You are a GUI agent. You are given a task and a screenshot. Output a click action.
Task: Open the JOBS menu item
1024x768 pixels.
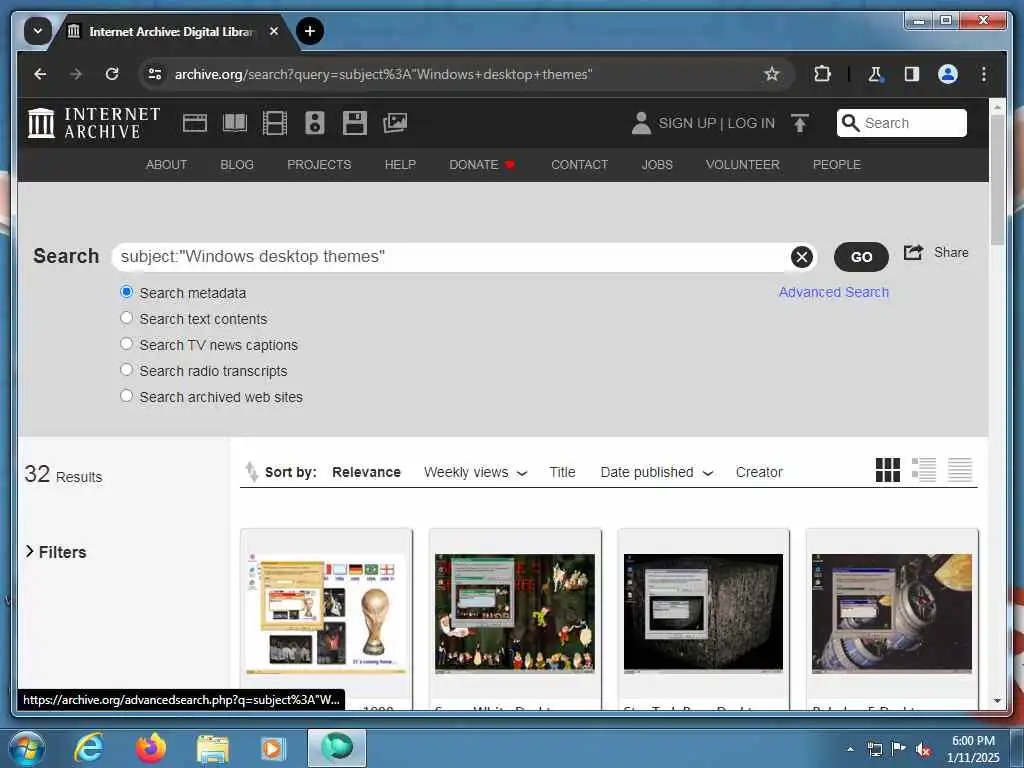tap(656, 165)
